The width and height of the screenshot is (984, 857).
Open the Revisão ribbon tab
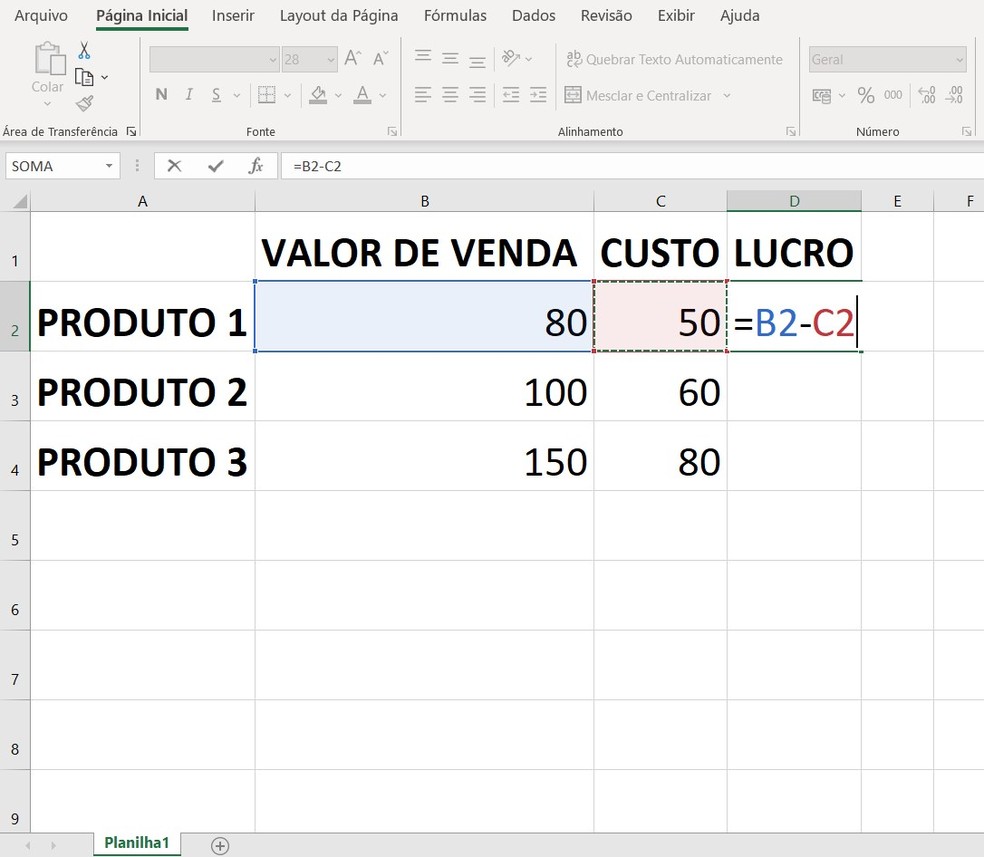[605, 15]
